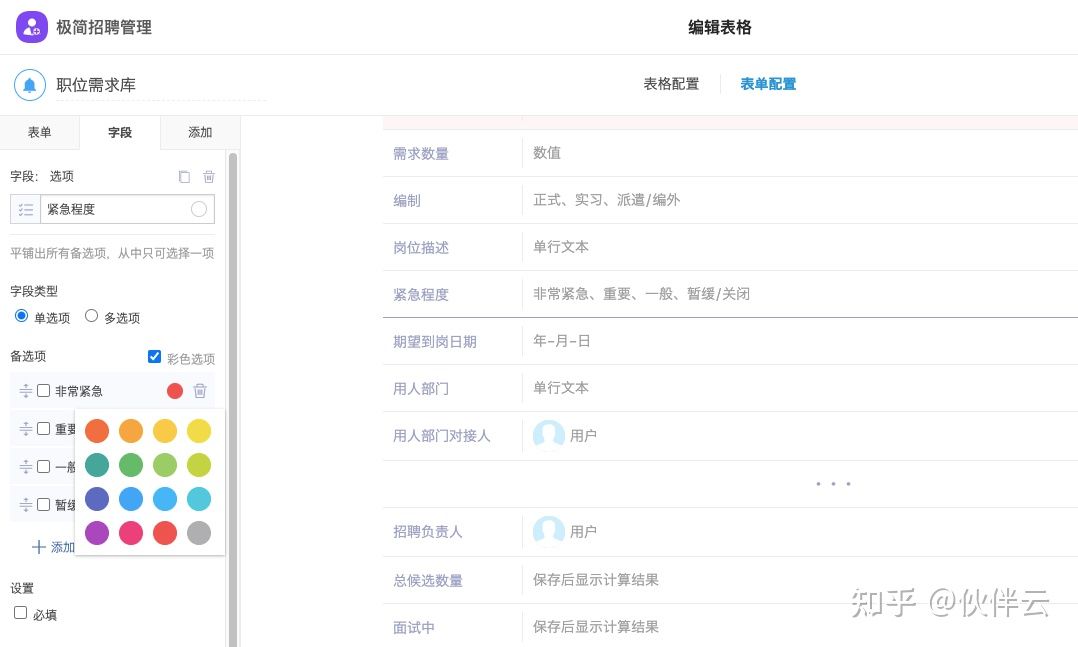Click the bell icon beside 职位需求库
Screen dimensions: 1078x647
(30, 85)
